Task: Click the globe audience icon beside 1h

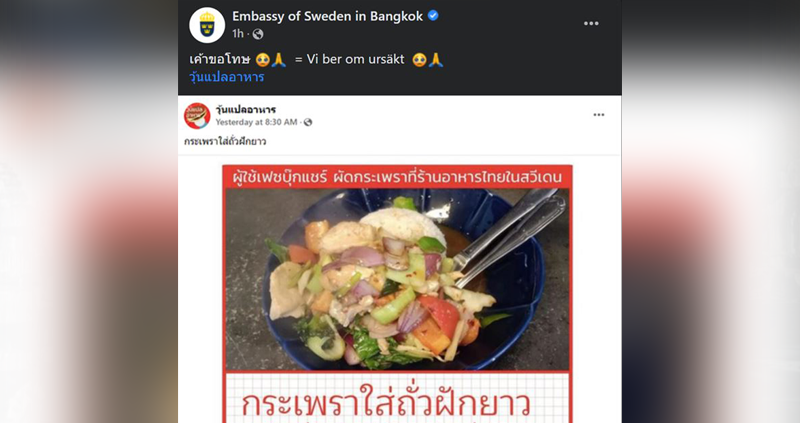Action: coord(258,34)
